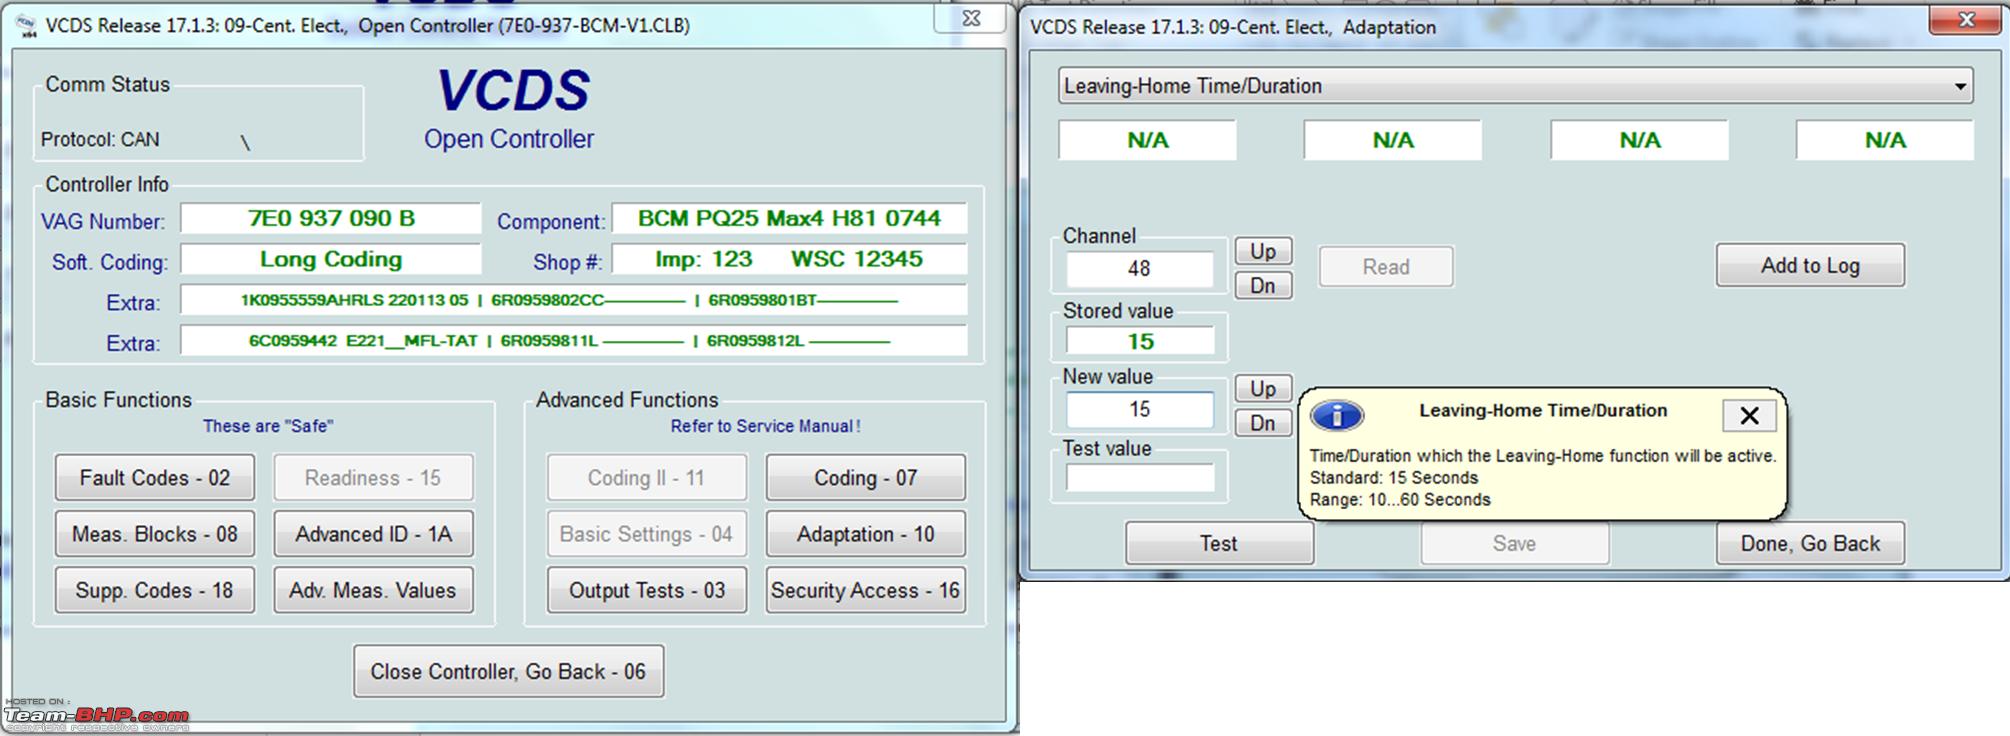This screenshot has width=2010, height=736.
Task: Start Output Tests - 03
Action: click(x=646, y=590)
